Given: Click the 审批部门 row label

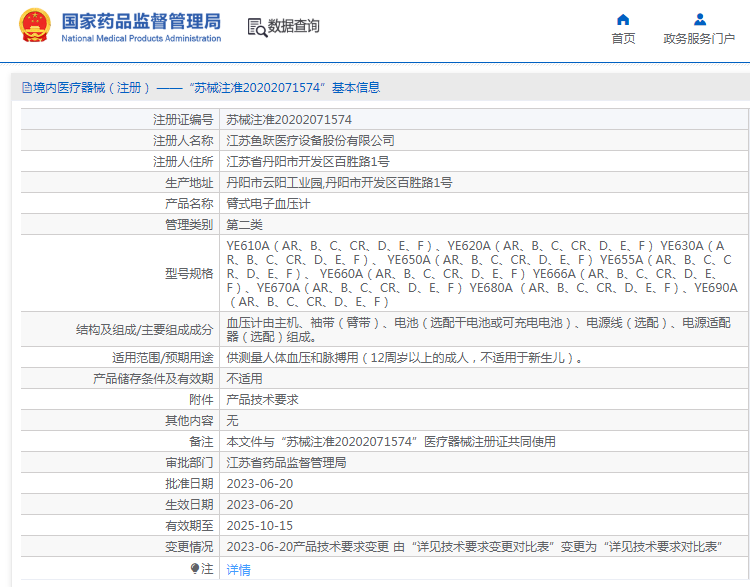Looking at the screenshot, I should pyautogui.click(x=189, y=463).
